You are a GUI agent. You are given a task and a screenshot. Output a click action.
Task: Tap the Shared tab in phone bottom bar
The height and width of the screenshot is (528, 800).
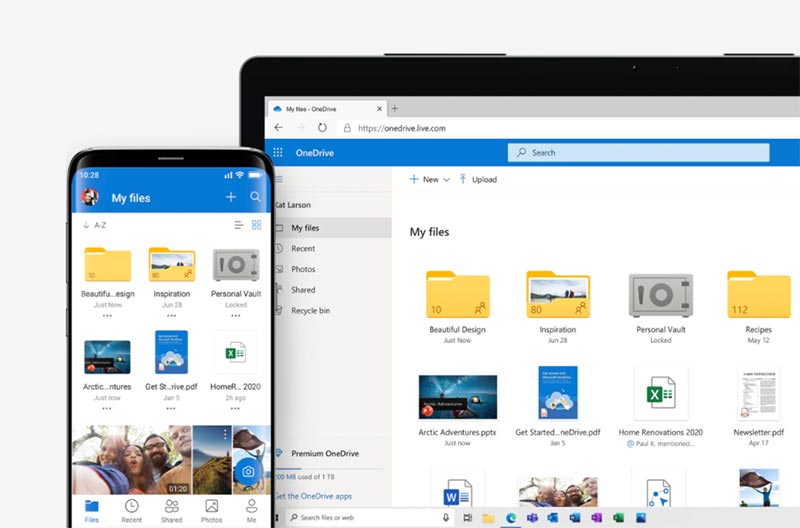point(171,511)
